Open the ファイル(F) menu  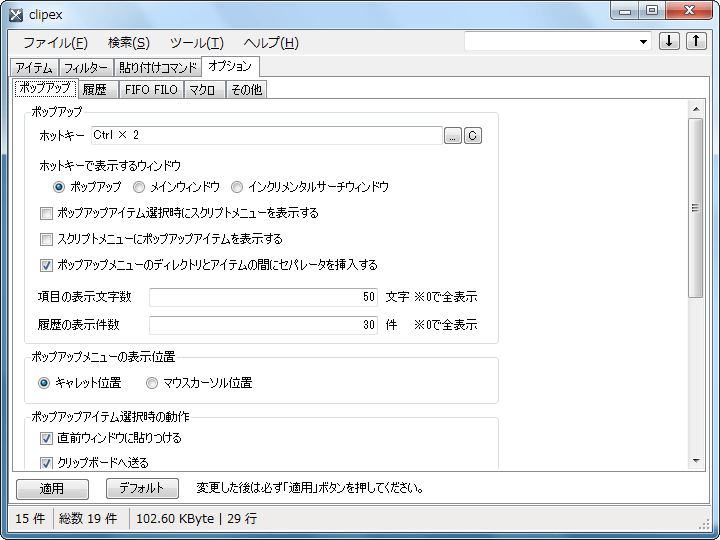[x=55, y=43]
